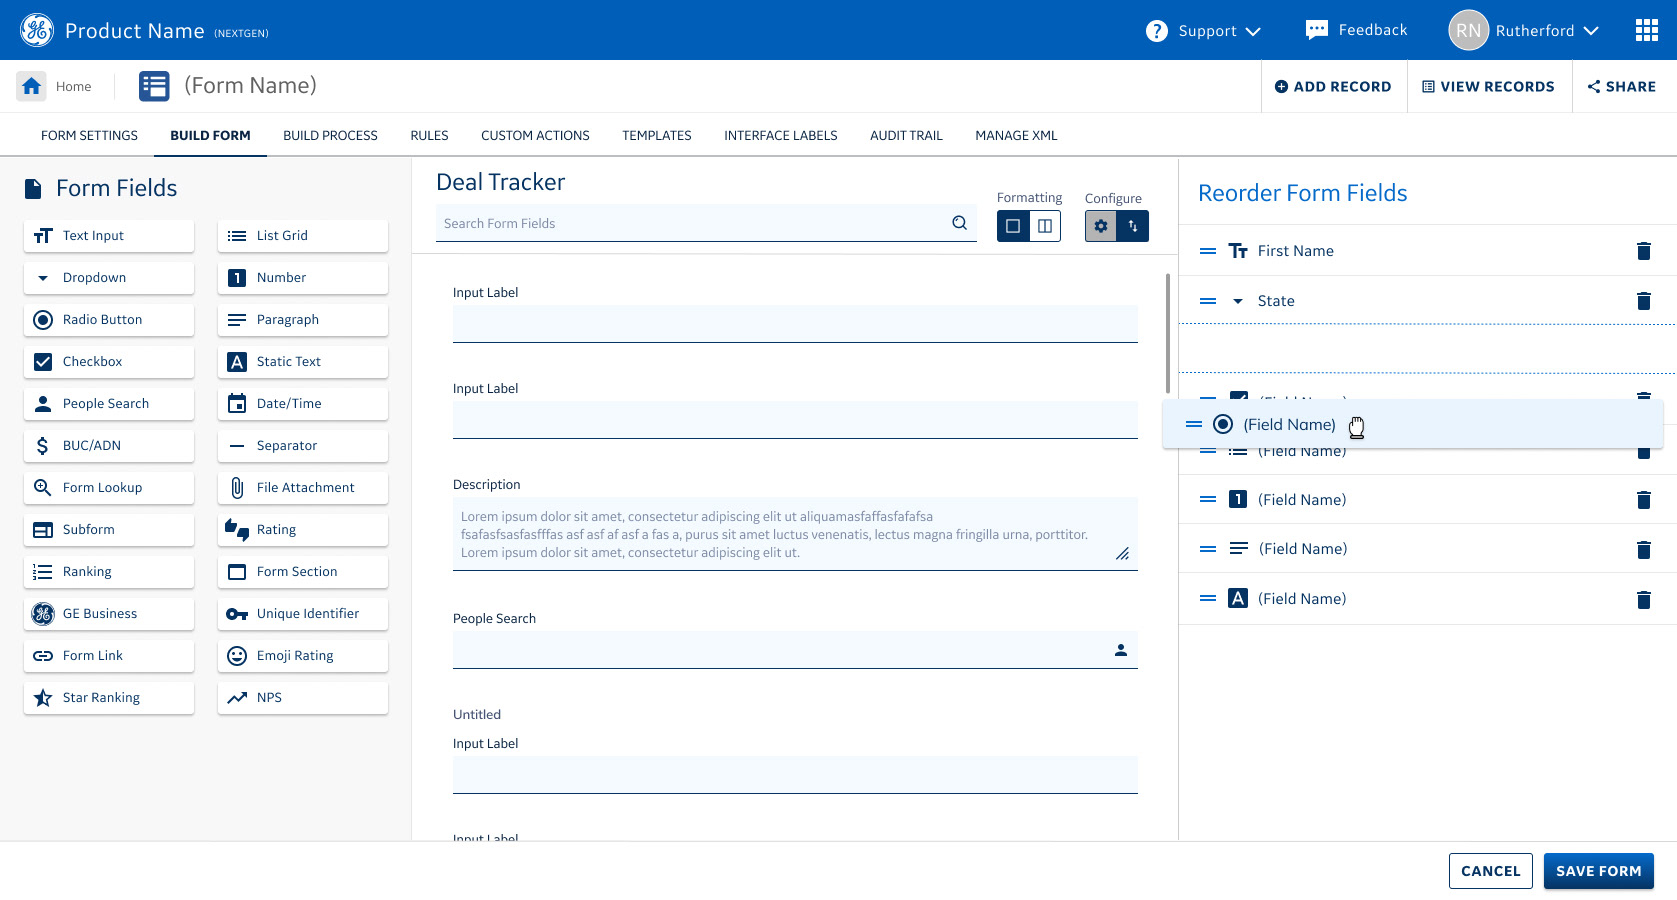The image size is (1677, 900).
Task: Click VIEW RECORDS button
Action: [1488, 86]
